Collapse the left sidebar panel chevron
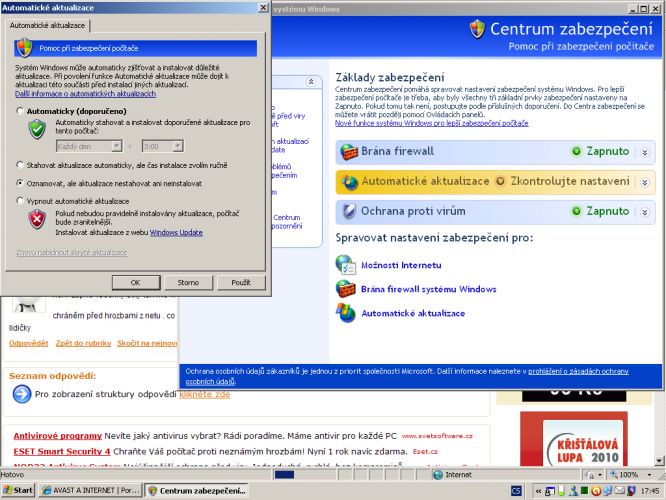Viewport: 666px width, 500px height. [x=311, y=82]
